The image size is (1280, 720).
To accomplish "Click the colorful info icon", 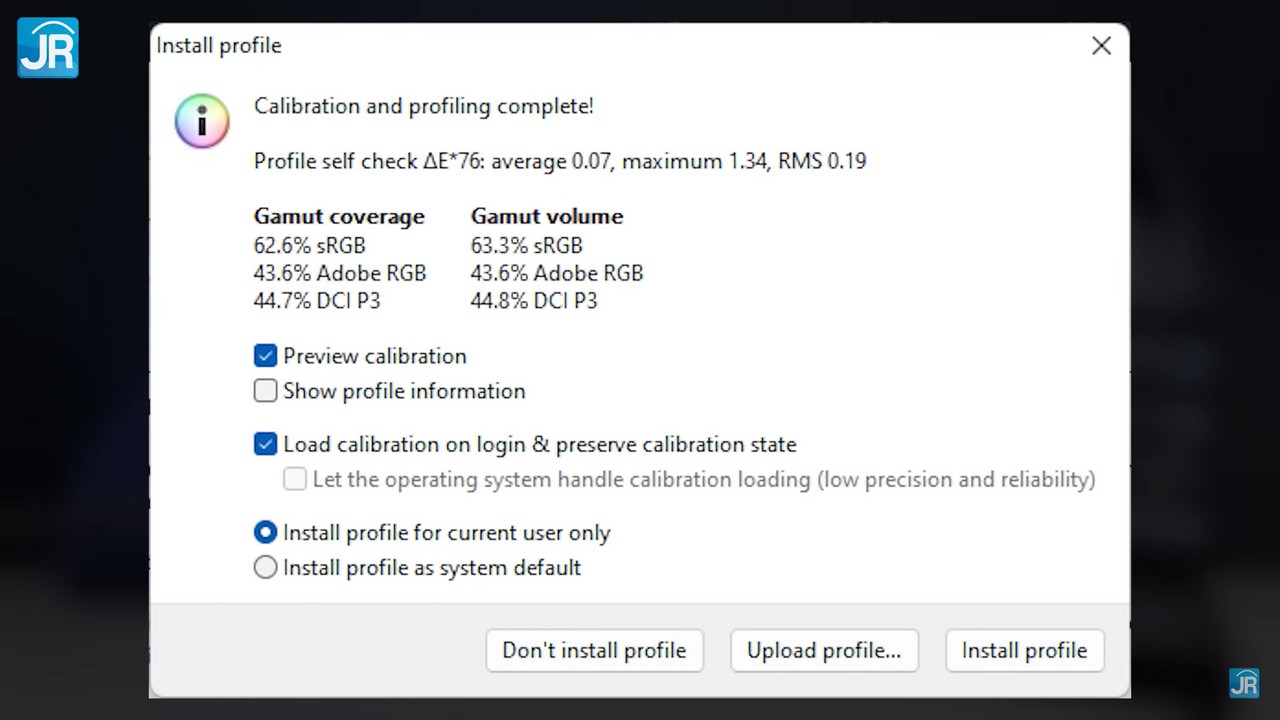I will click(x=202, y=121).
